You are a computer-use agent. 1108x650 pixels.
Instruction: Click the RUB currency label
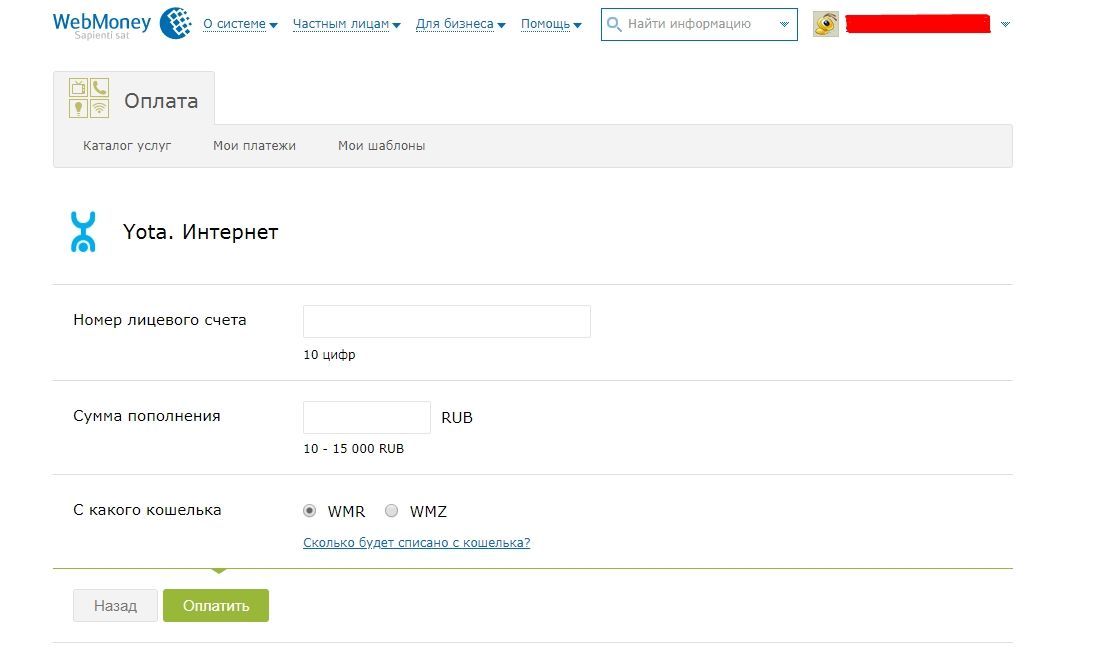tap(456, 418)
